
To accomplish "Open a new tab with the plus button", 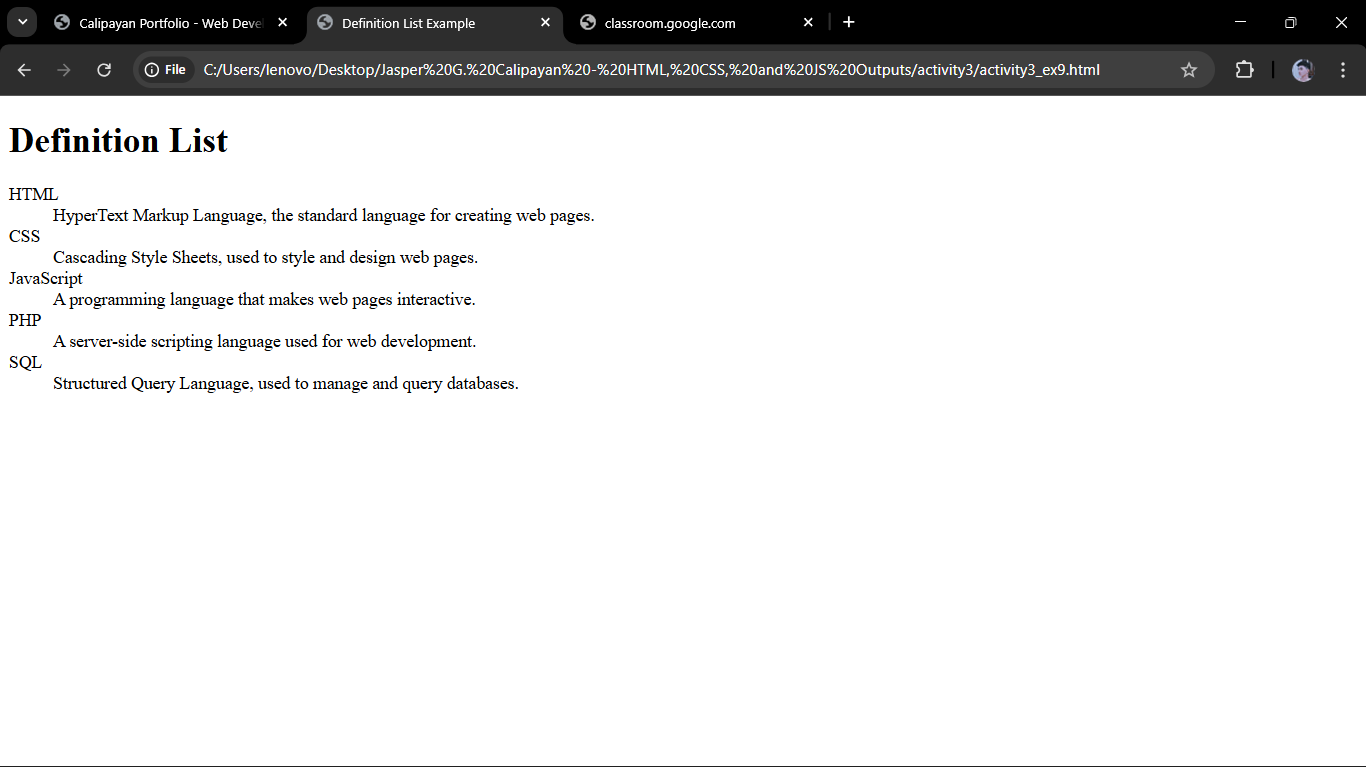I will (849, 22).
